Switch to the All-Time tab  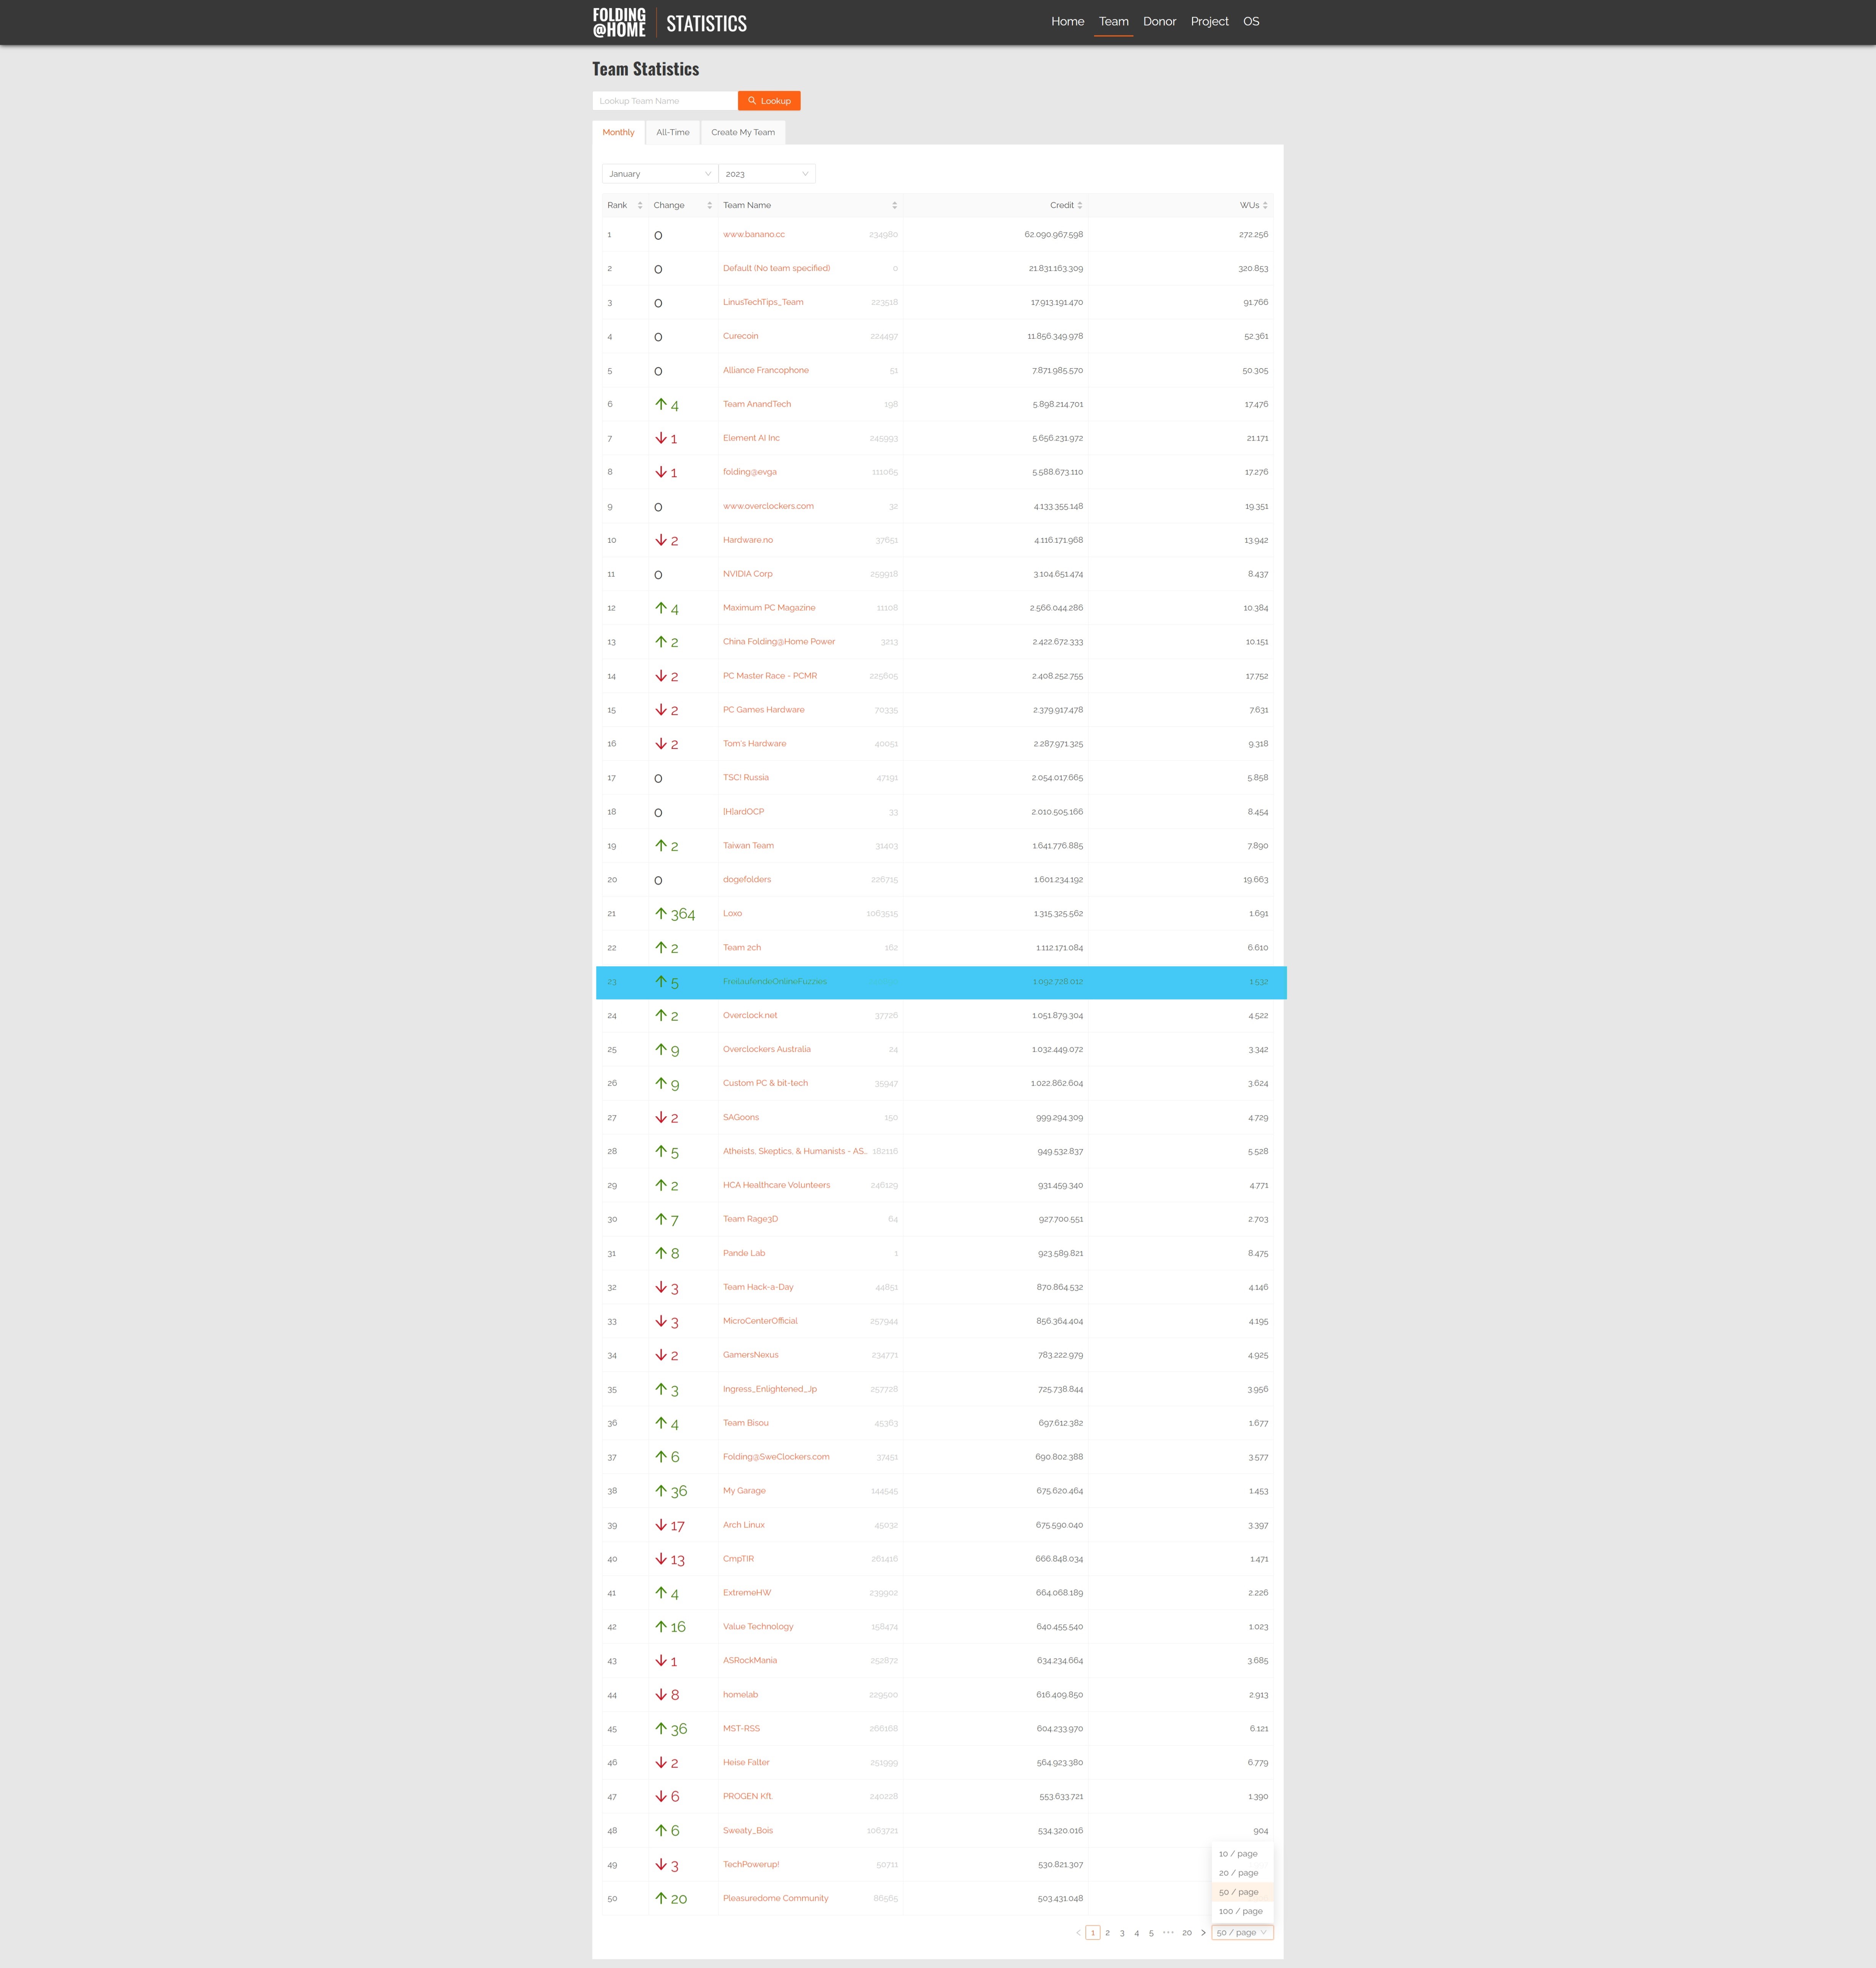pos(673,132)
